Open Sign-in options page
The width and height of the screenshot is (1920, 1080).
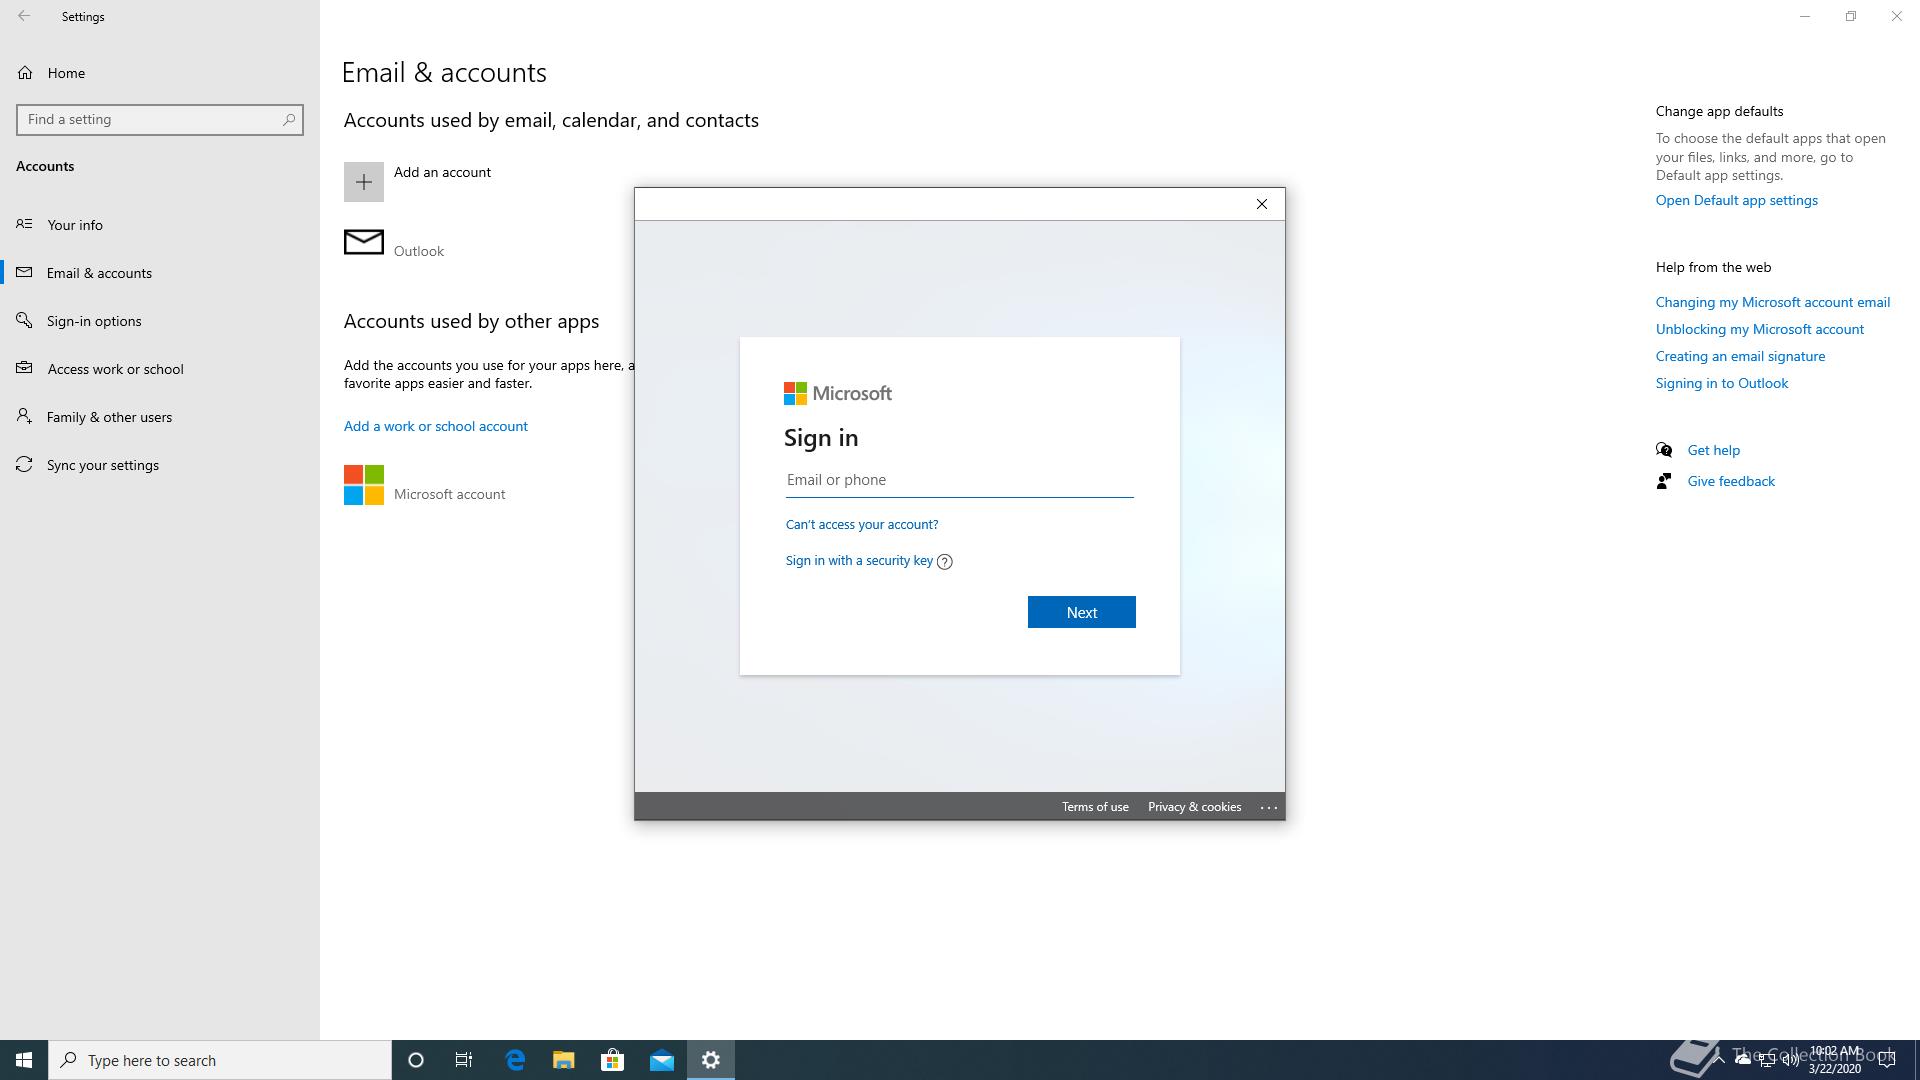(94, 321)
